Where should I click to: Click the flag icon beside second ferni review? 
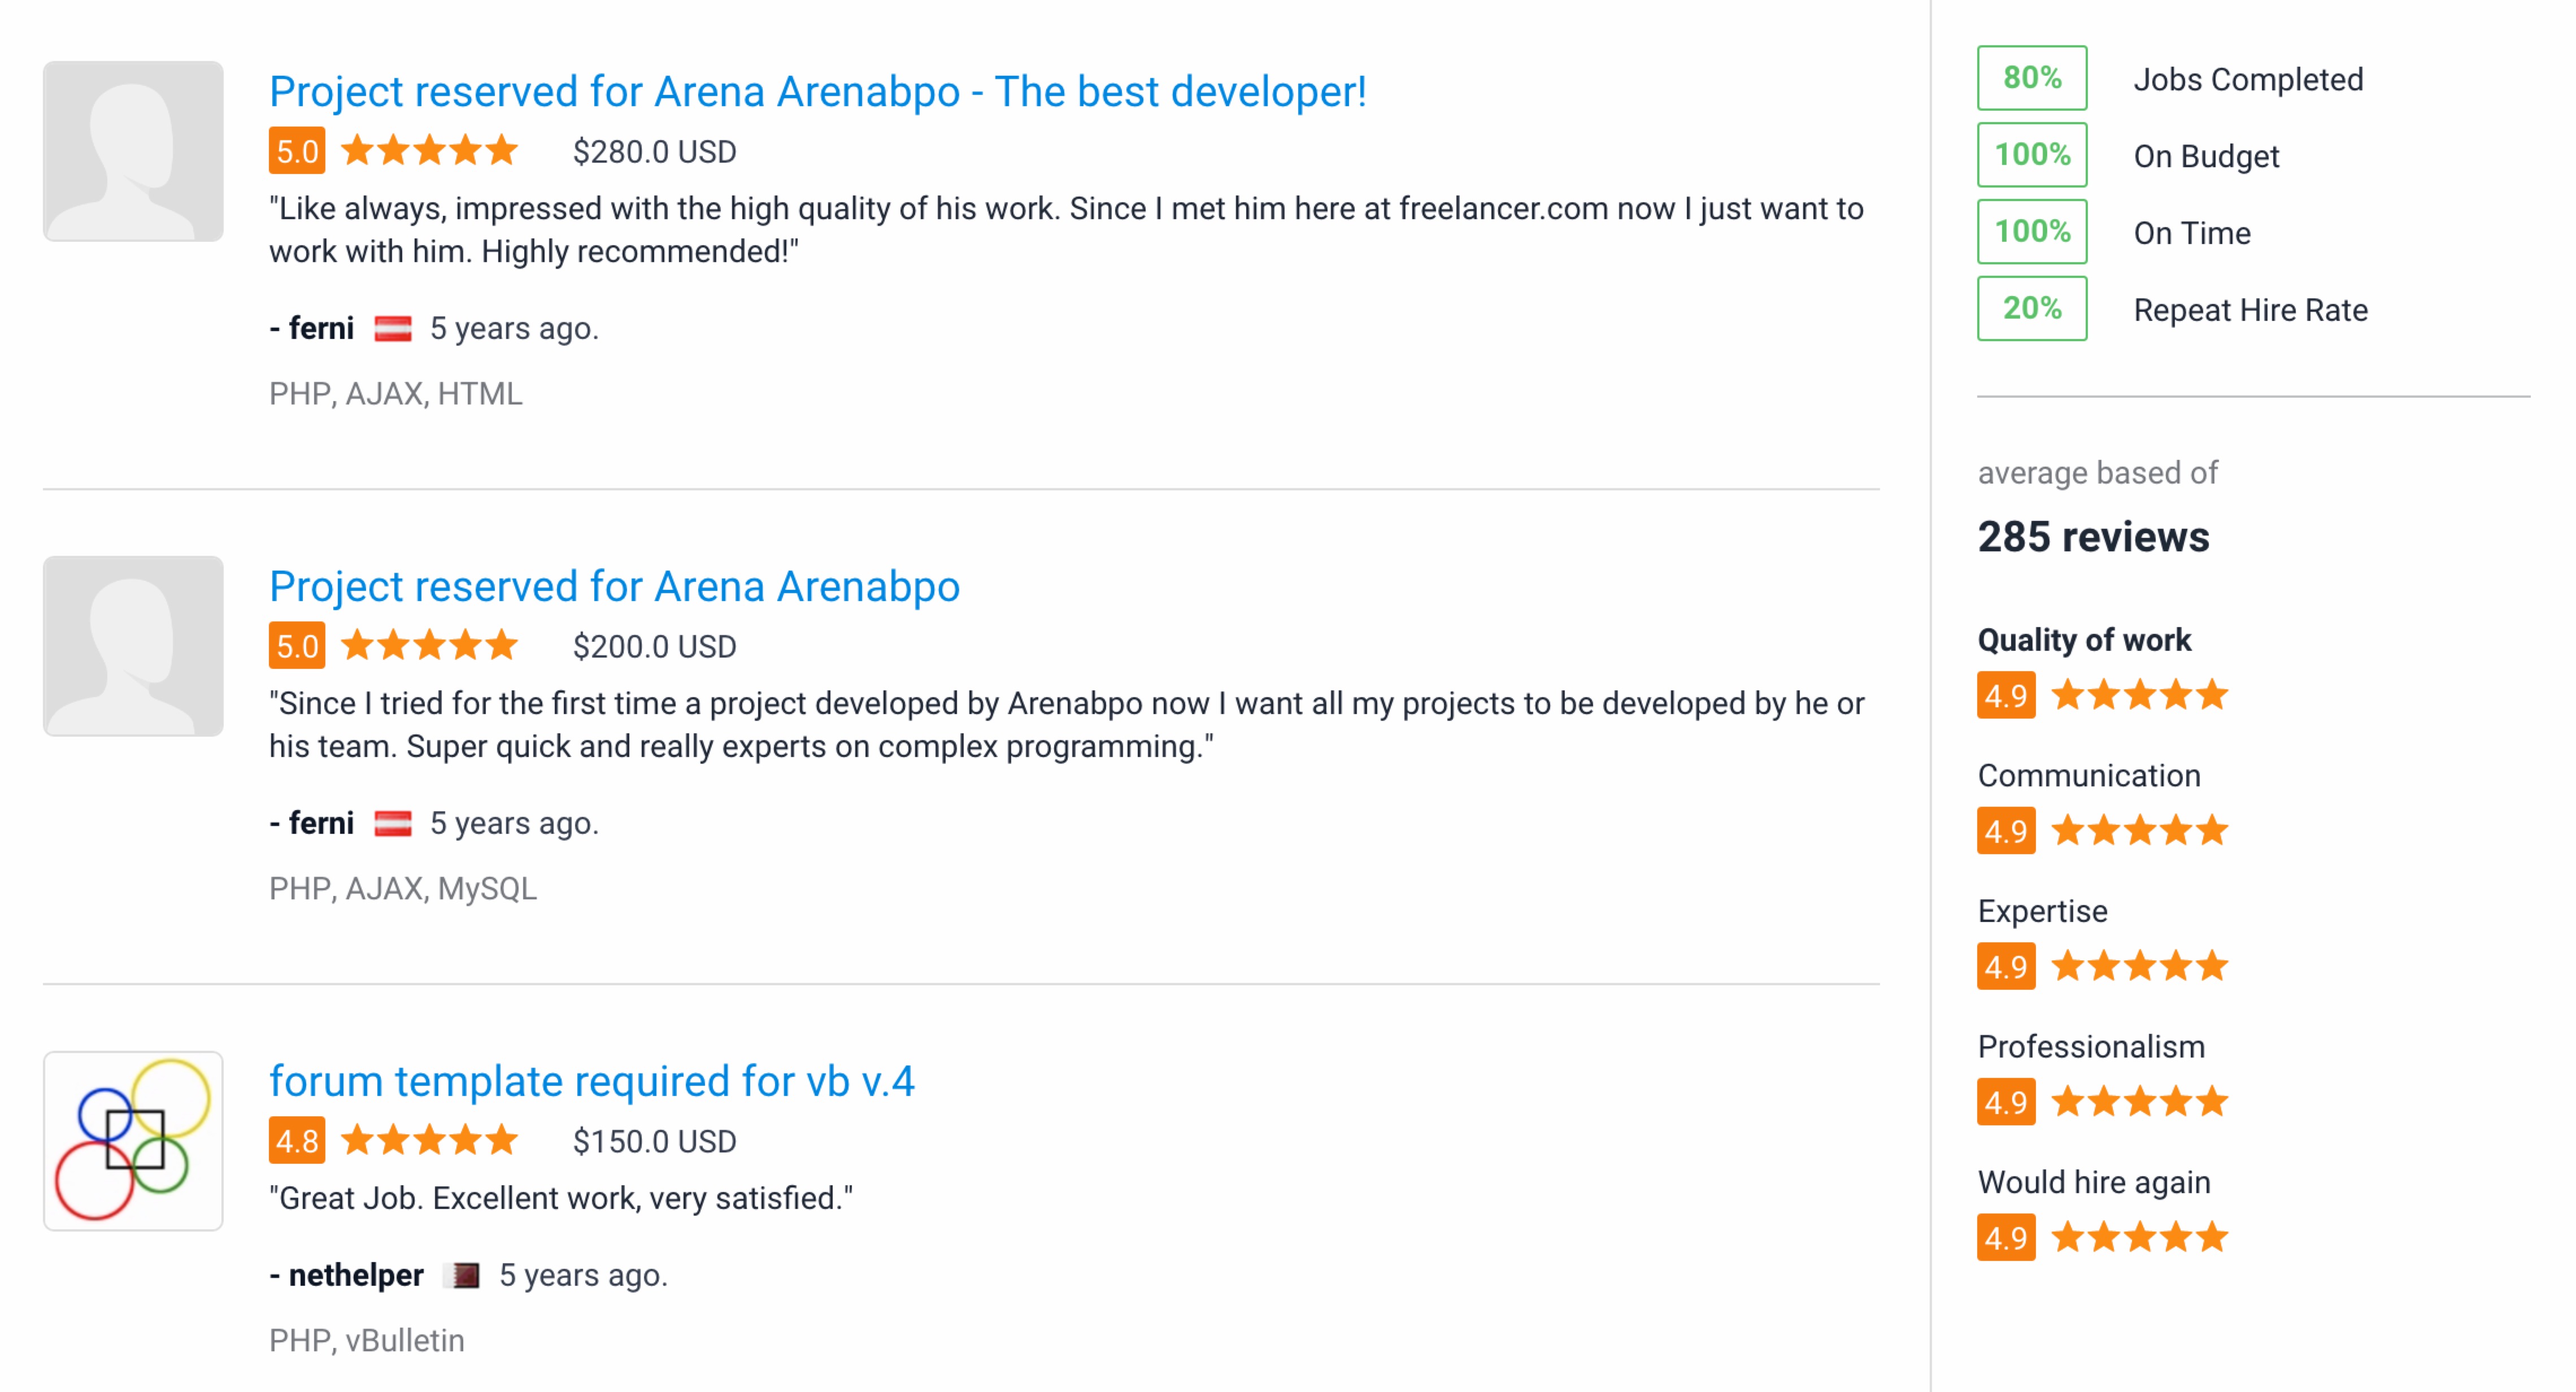392,823
